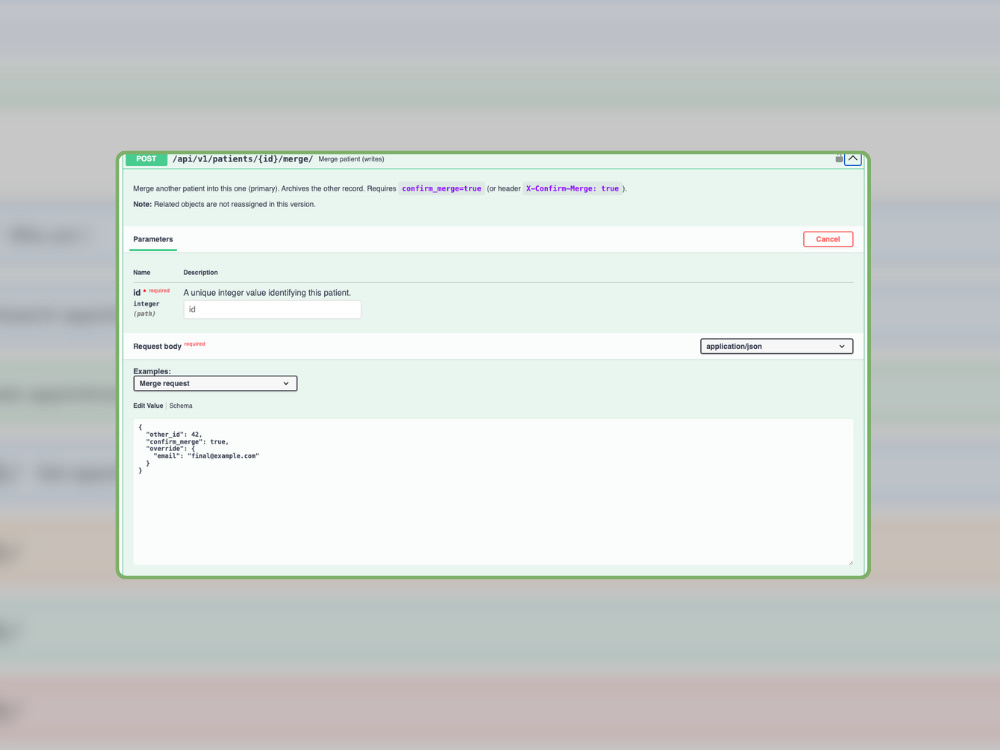The image size is (1000, 750).
Task: Click the authorization lock icon
Action: [x=839, y=159]
